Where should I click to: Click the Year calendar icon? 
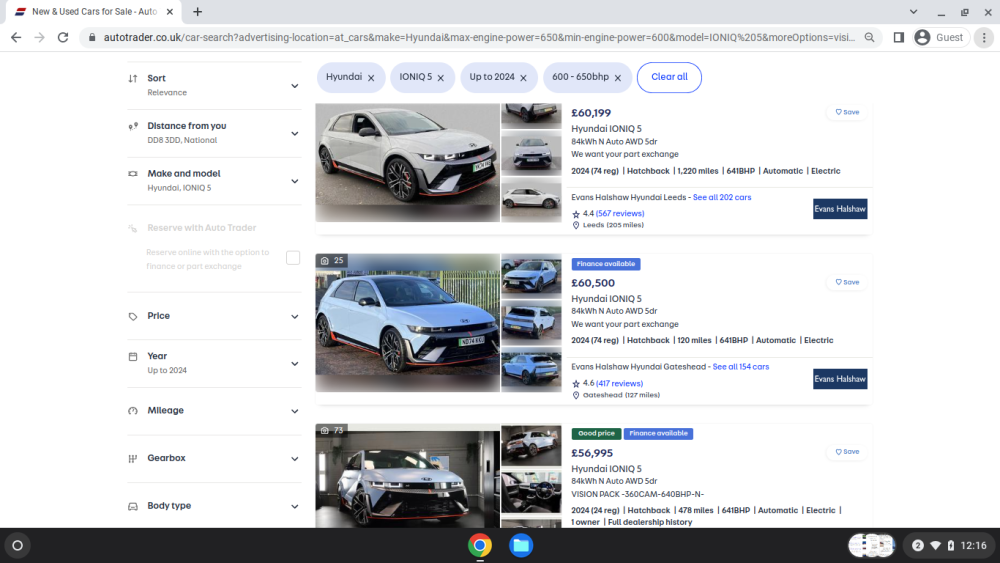[x=133, y=356]
